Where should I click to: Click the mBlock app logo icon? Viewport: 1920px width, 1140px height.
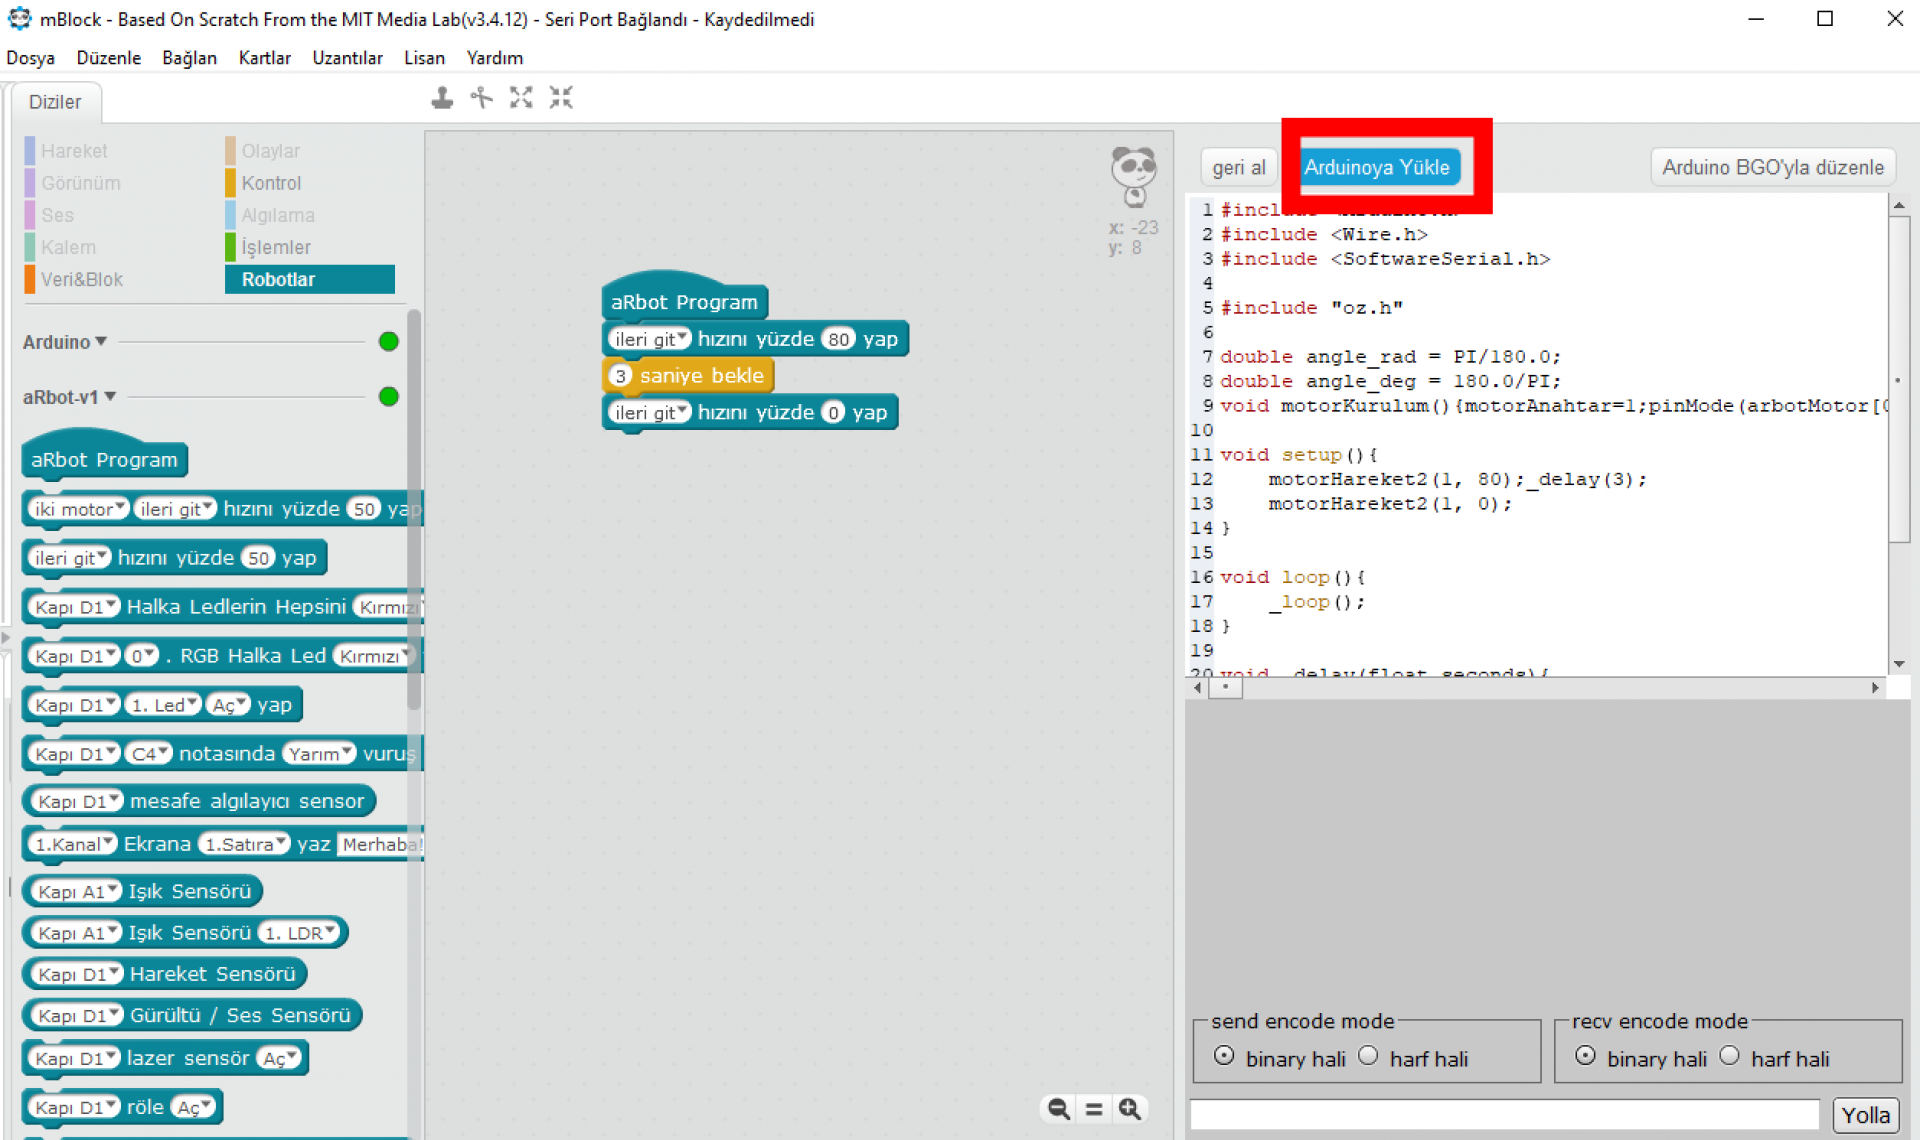click(x=19, y=18)
